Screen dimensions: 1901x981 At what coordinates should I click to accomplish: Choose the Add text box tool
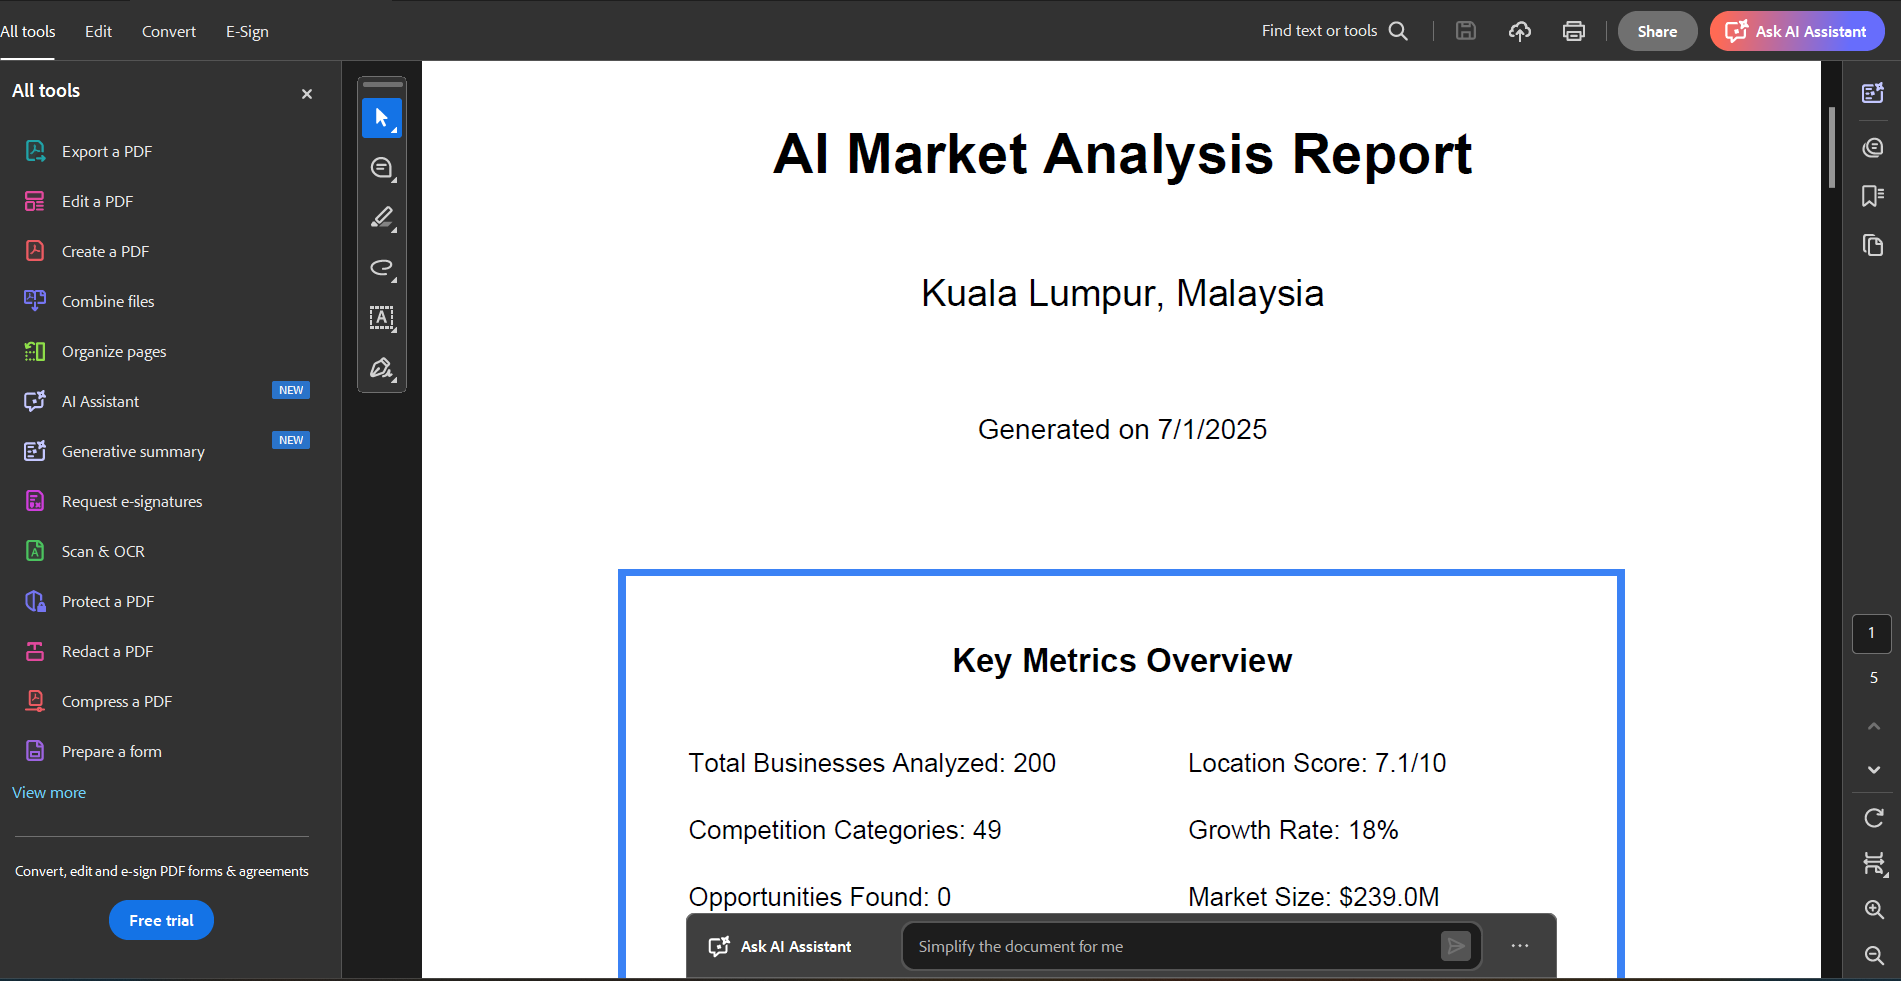click(382, 318)
